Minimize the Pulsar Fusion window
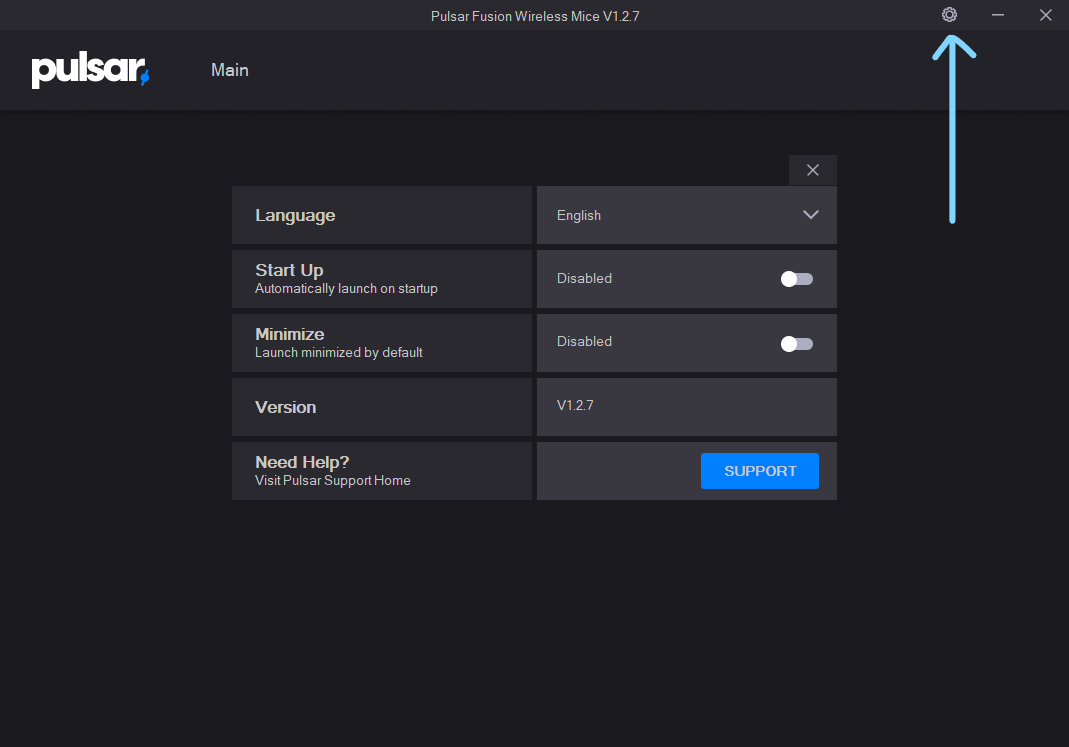 click(x=997, y=15)
